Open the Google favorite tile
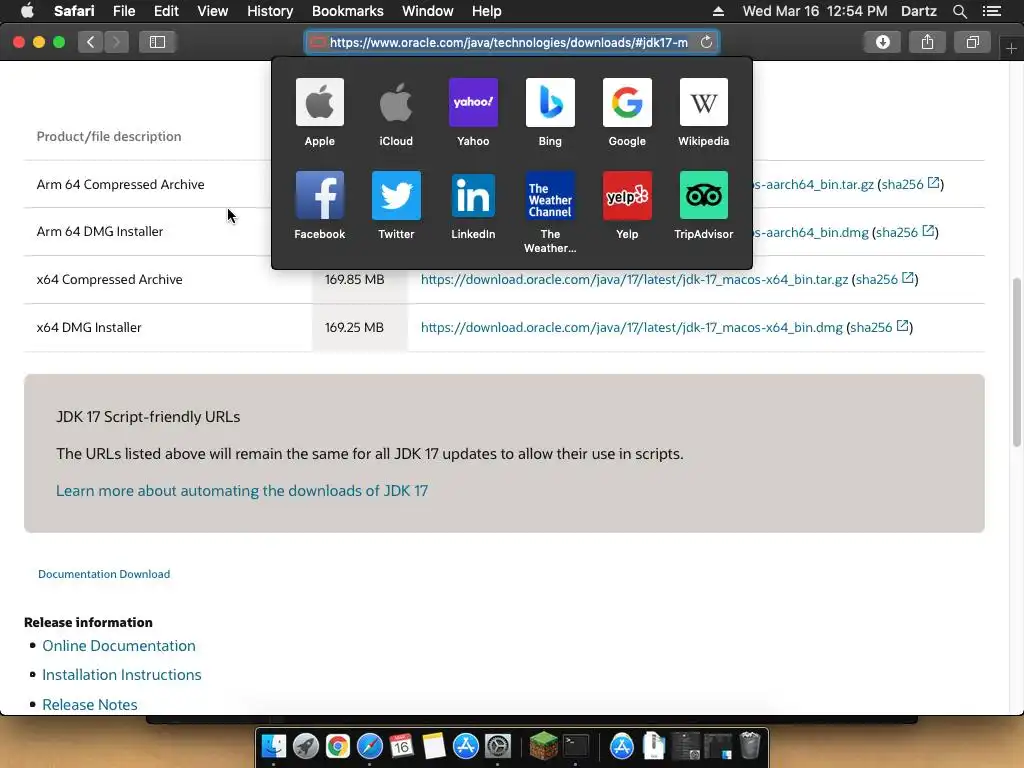 627,102
